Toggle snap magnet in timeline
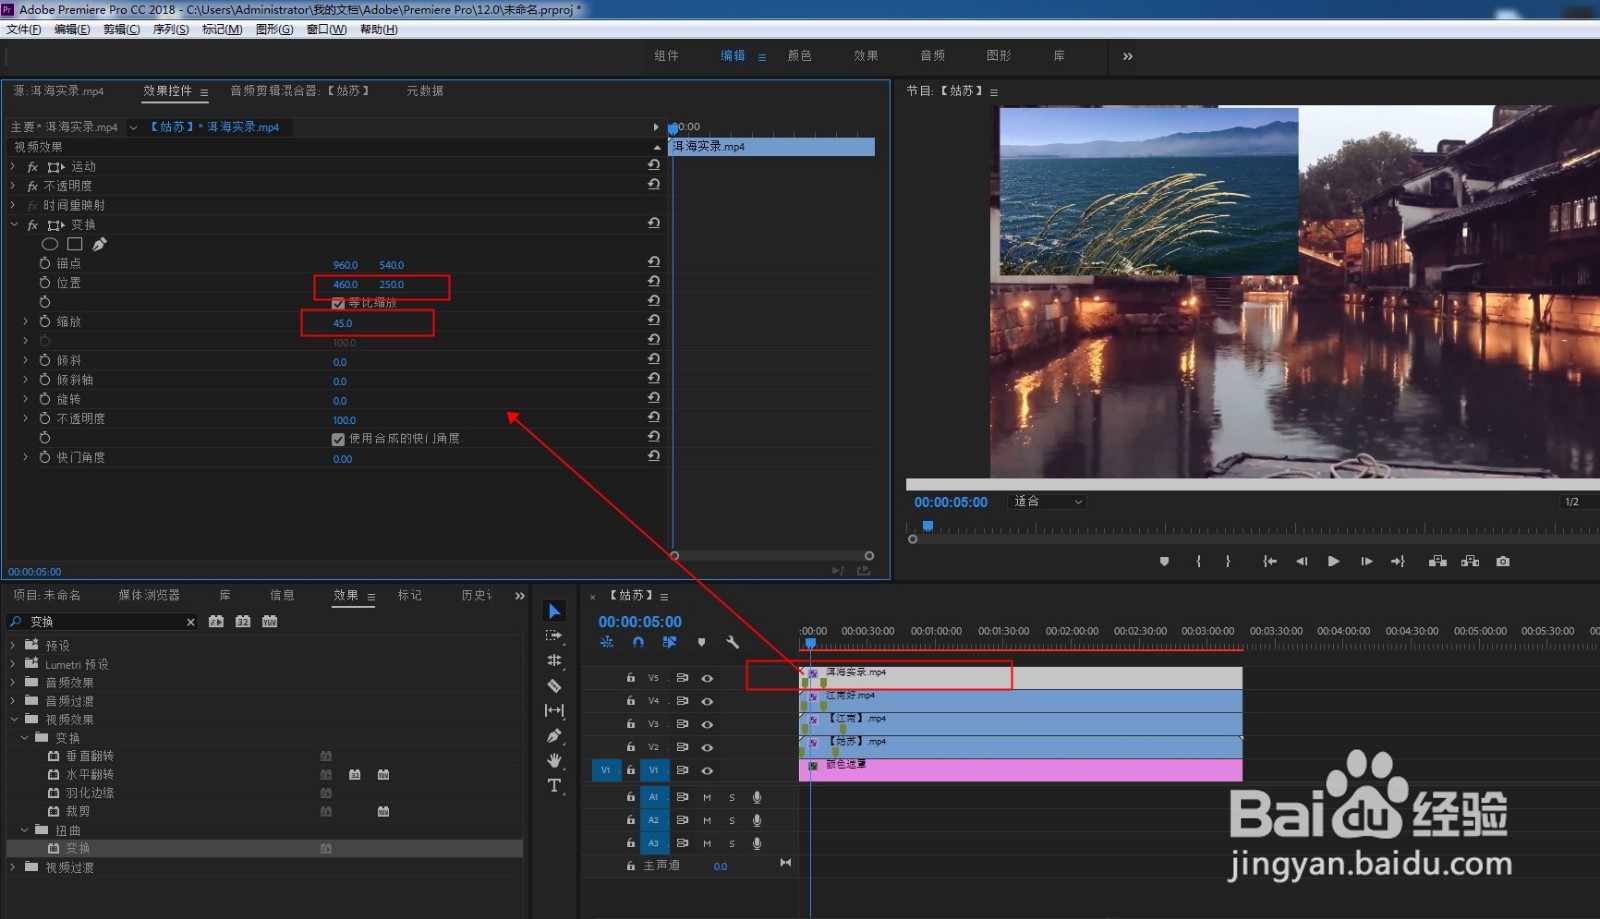 (638, 643)
